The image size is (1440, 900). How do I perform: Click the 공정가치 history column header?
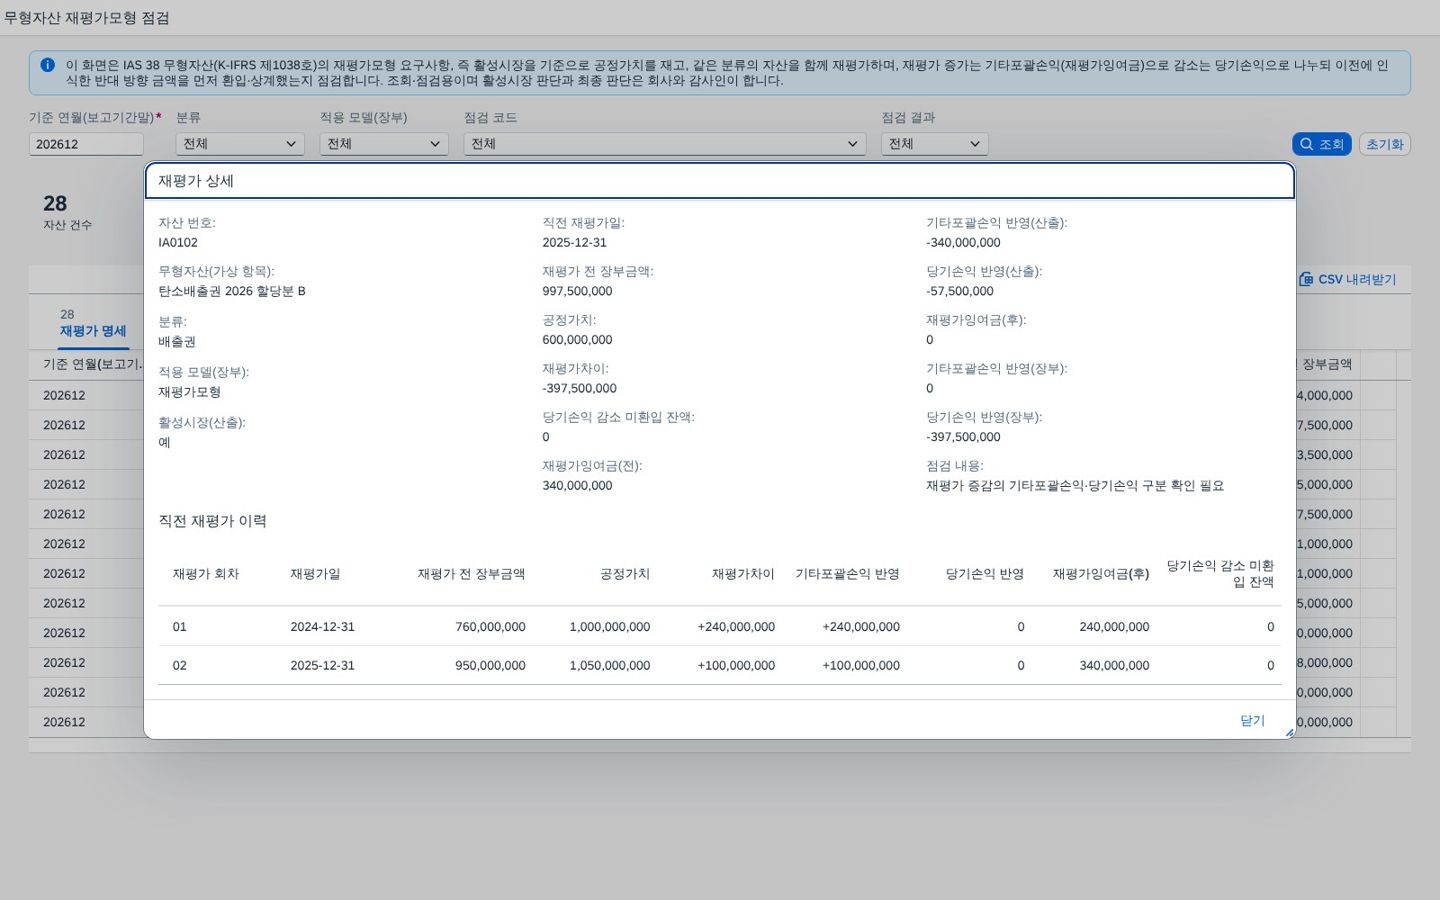pos(625,574)
